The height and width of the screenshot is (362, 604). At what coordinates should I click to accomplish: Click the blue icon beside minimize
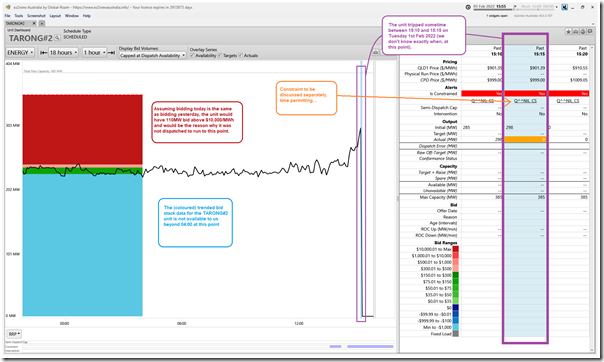click(x=564, y=7)
